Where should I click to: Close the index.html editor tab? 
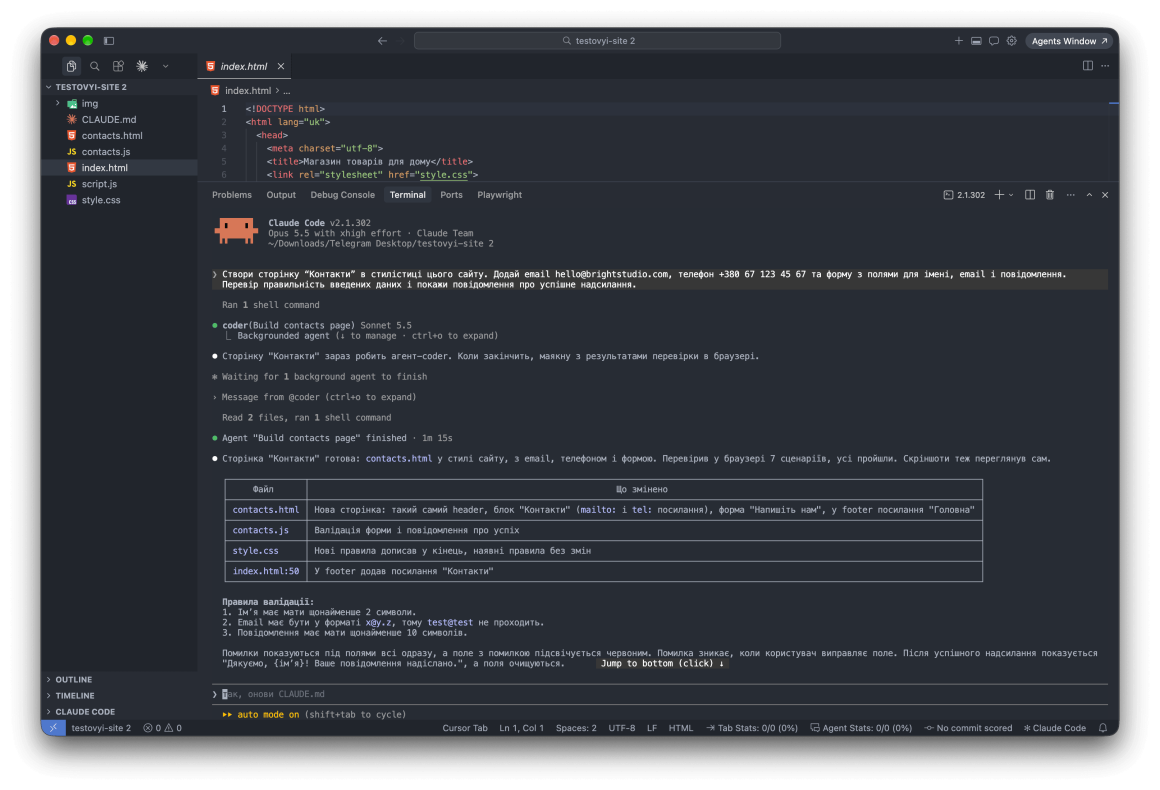(x=281, y=67)
